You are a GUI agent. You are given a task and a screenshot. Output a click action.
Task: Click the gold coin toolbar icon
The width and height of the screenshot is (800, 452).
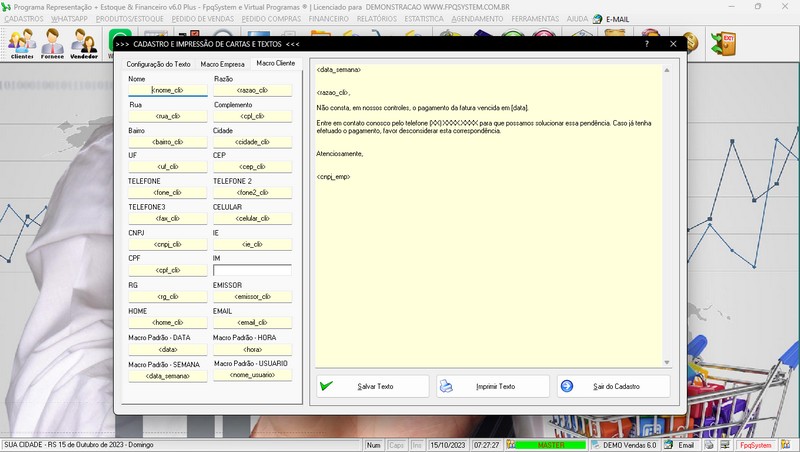(692, 43)
